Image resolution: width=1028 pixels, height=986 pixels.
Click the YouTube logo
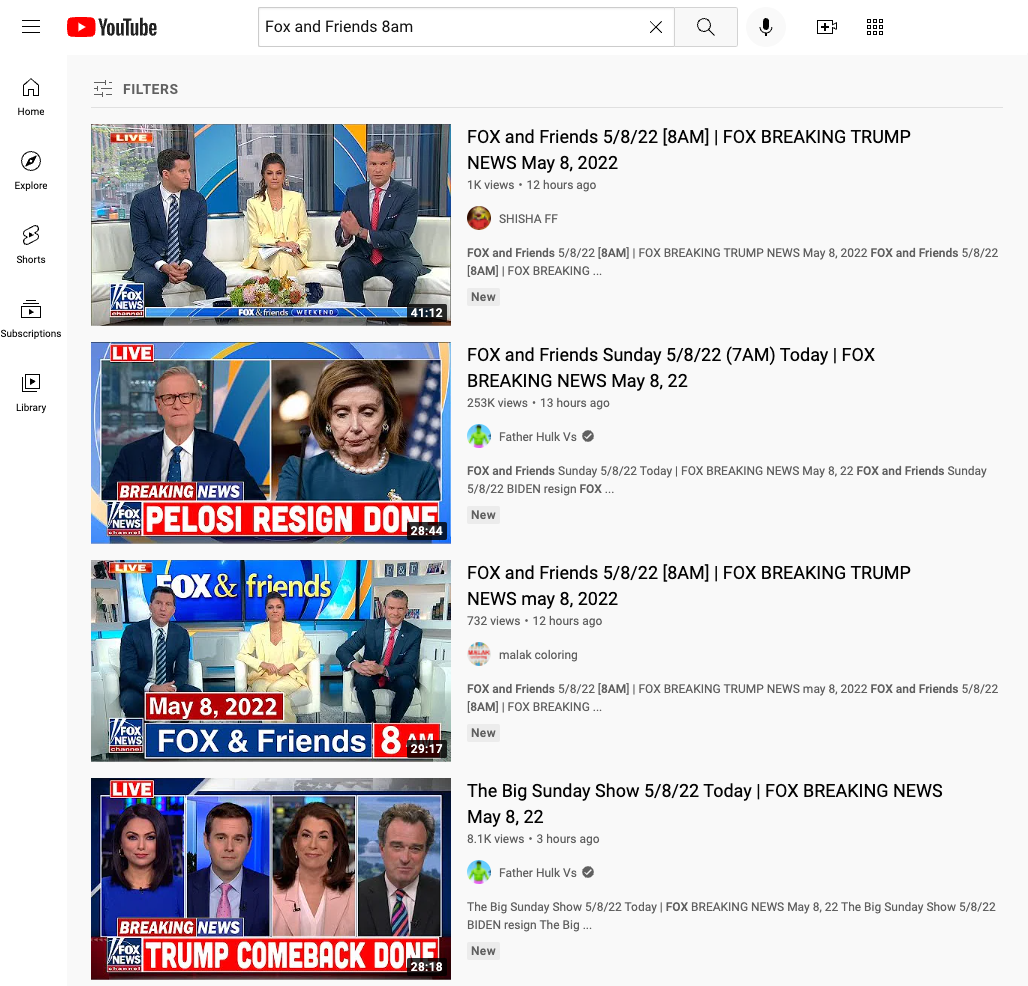pyautogui.click(x=112, y=27)
